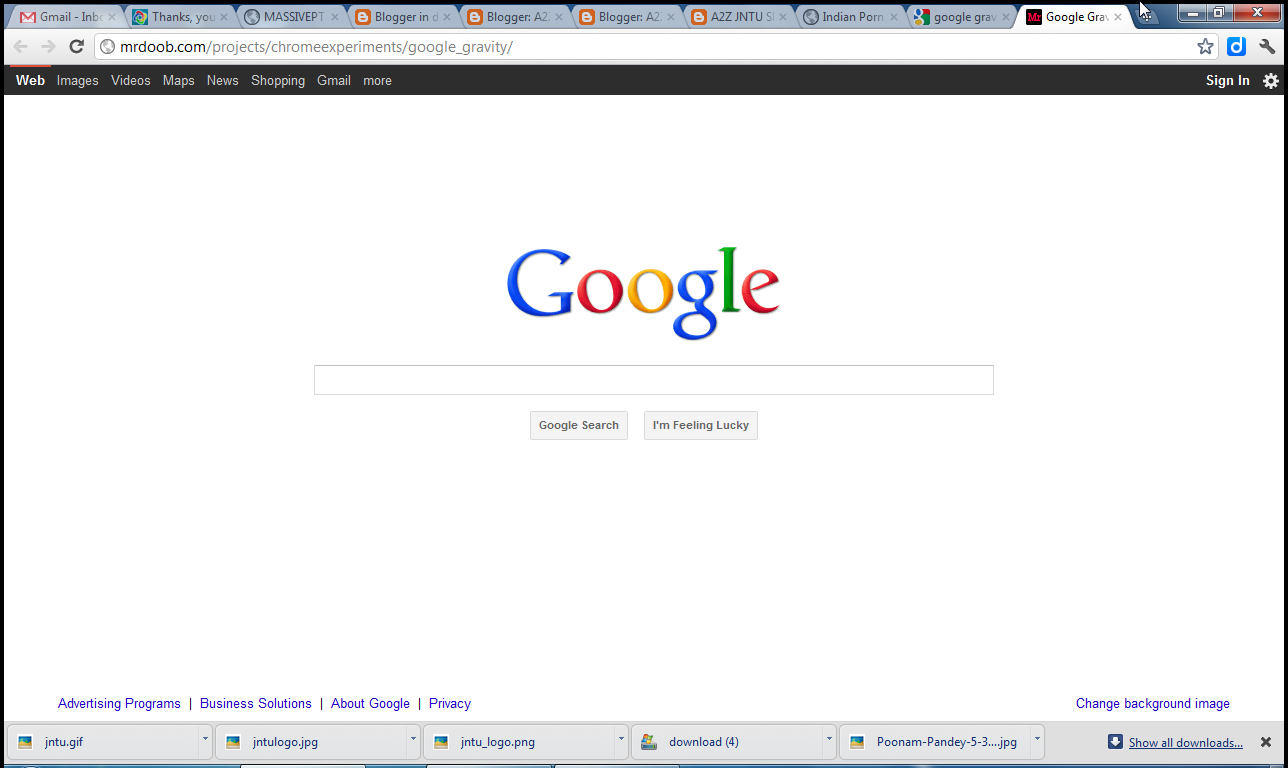Click the Google Search button
Screen dimensions: 1288x768
(x=579, y=425)
